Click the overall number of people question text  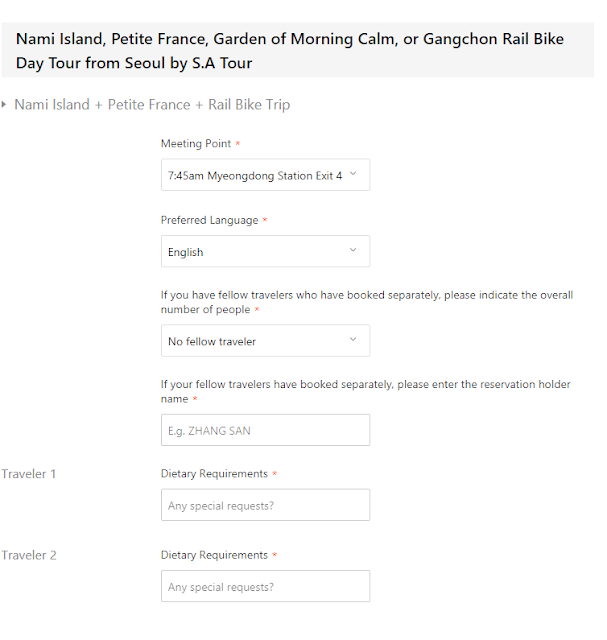tap(367, 302)
